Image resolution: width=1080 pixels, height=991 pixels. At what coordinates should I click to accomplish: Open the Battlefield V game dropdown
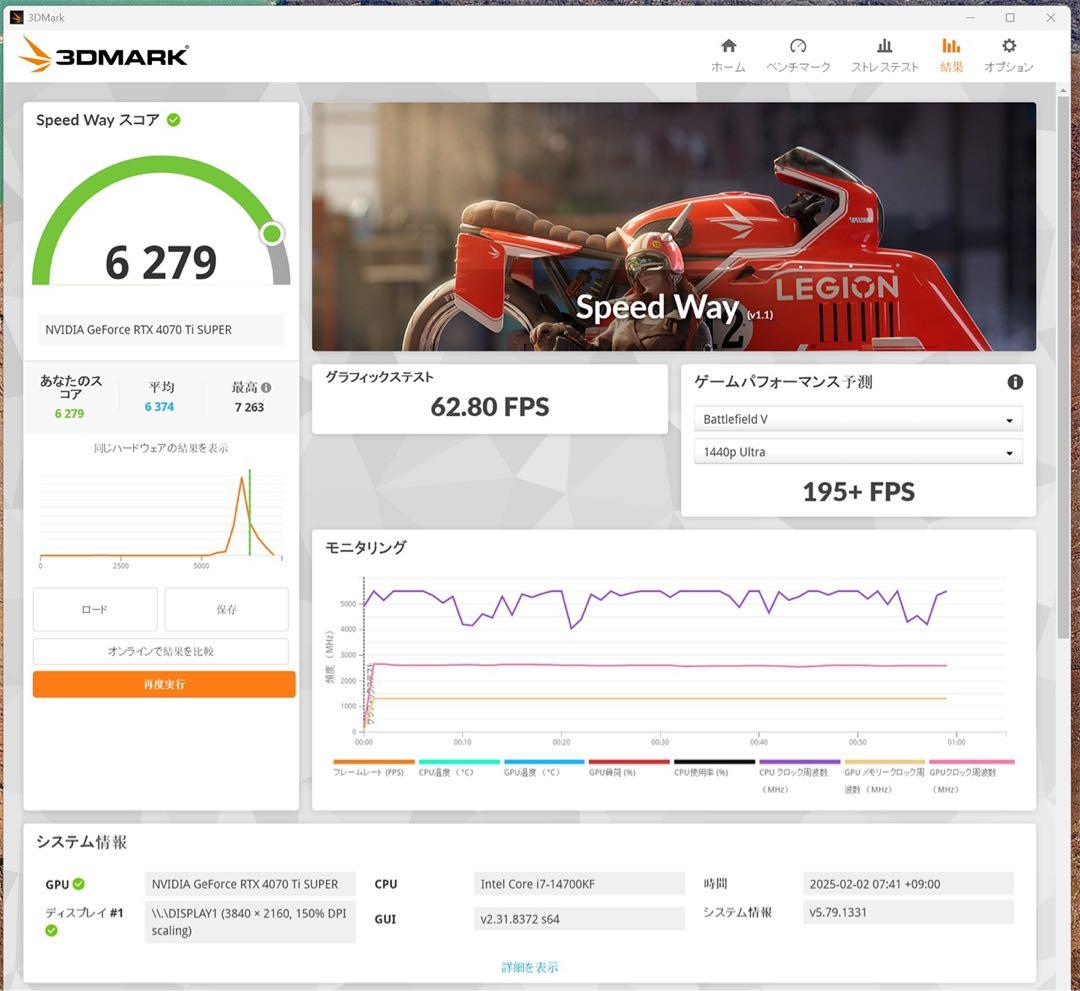tap(857, 418)
